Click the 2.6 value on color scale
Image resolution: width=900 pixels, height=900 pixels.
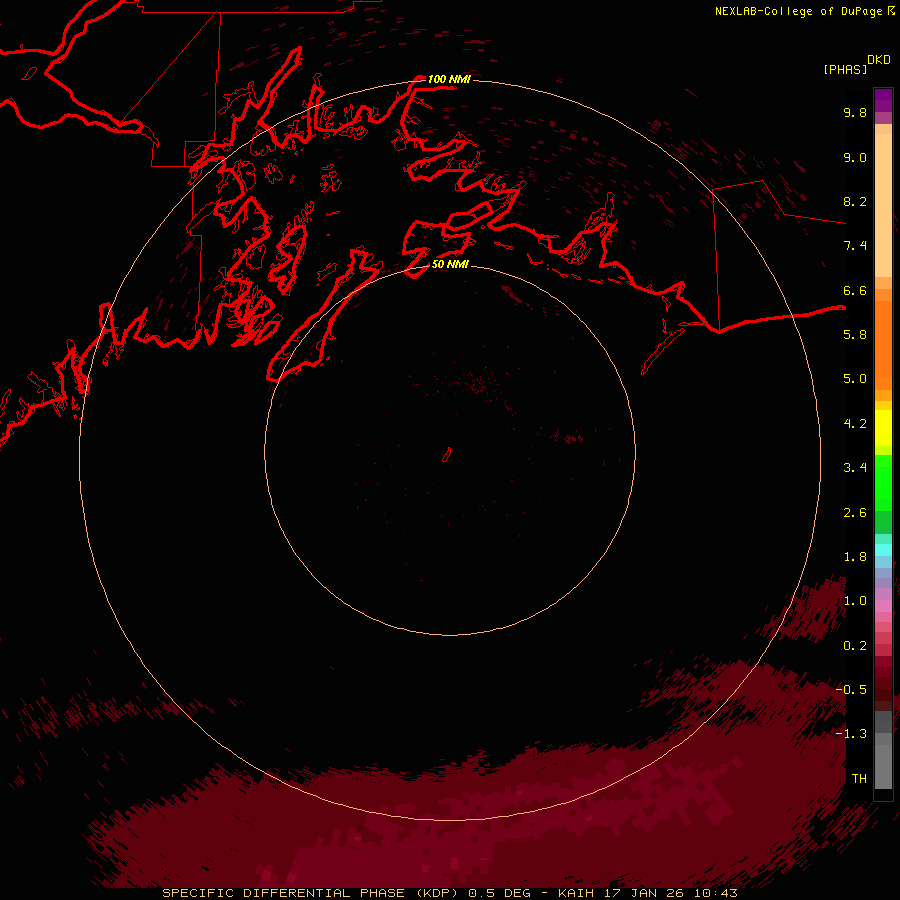click(855, 513)
